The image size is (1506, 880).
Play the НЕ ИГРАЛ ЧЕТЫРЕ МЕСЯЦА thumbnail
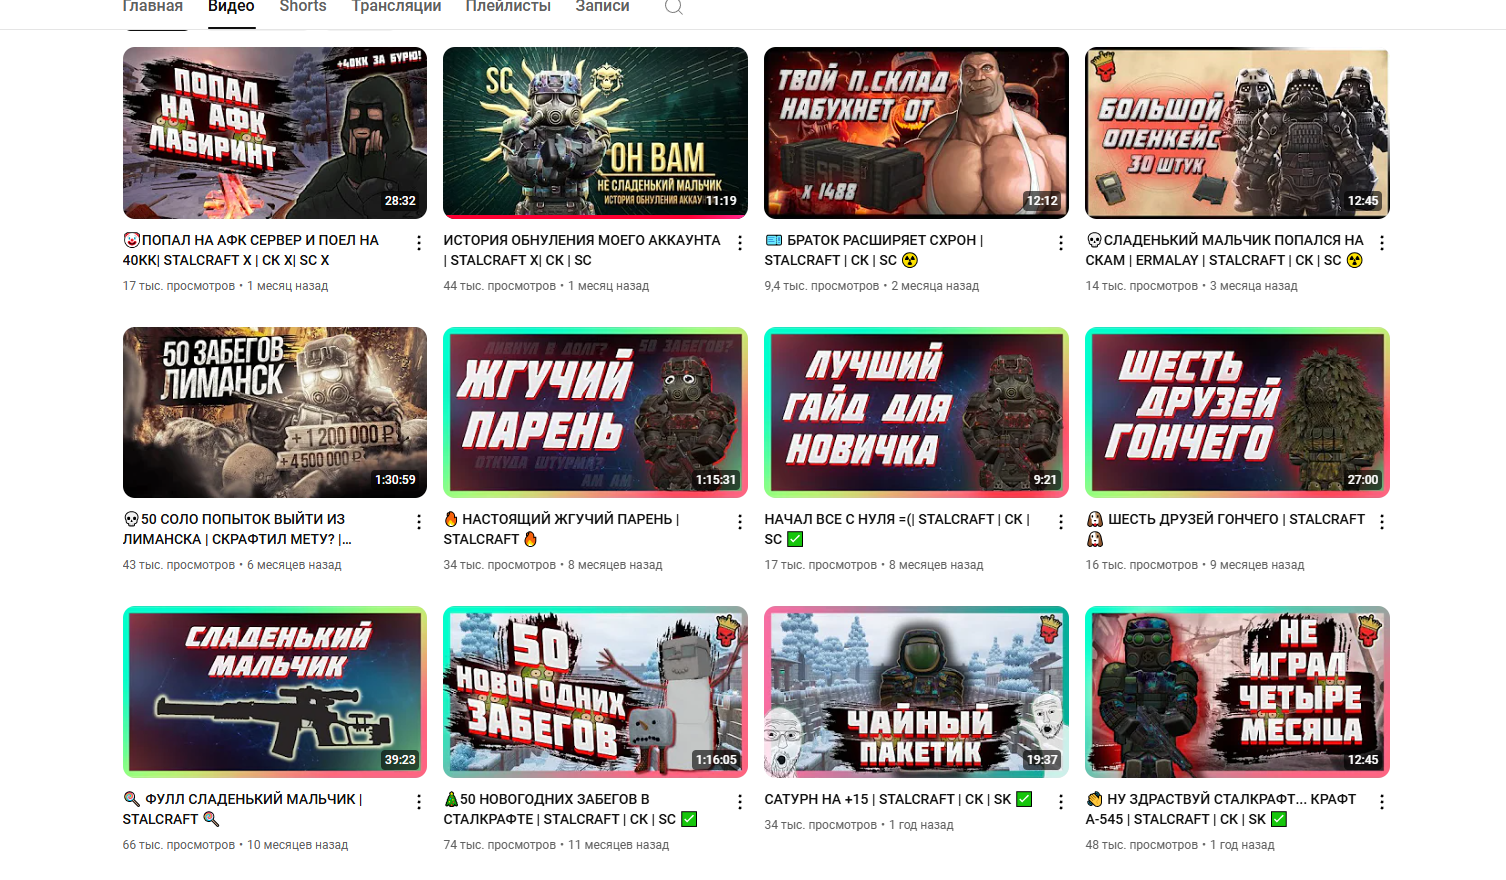click(x=1237, y=692)
